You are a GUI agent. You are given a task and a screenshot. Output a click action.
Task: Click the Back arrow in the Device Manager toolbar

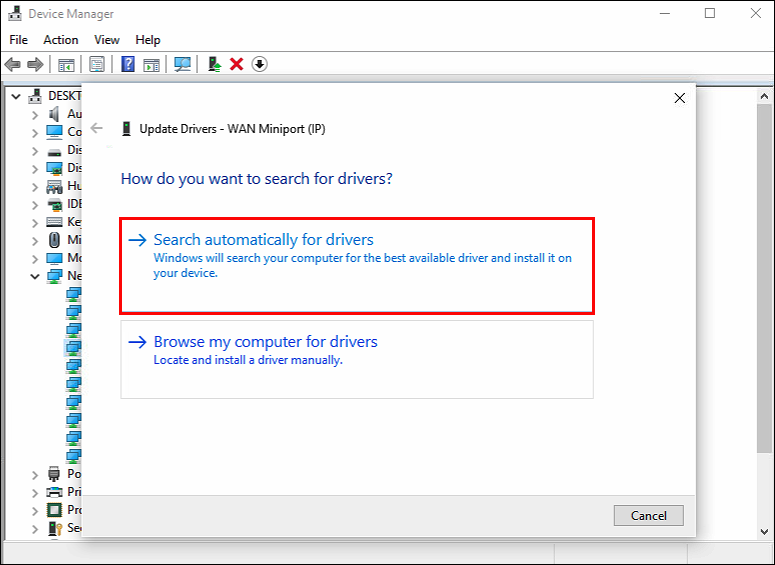coord(13,64)
